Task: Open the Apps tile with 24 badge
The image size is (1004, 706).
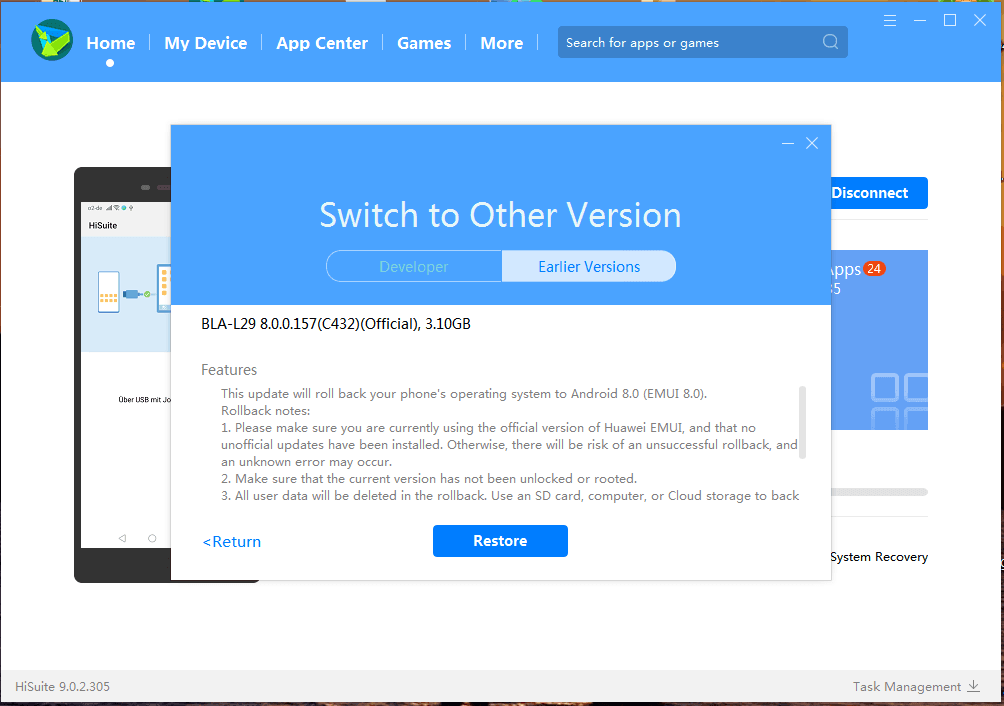Action: (x=879, y=340)
